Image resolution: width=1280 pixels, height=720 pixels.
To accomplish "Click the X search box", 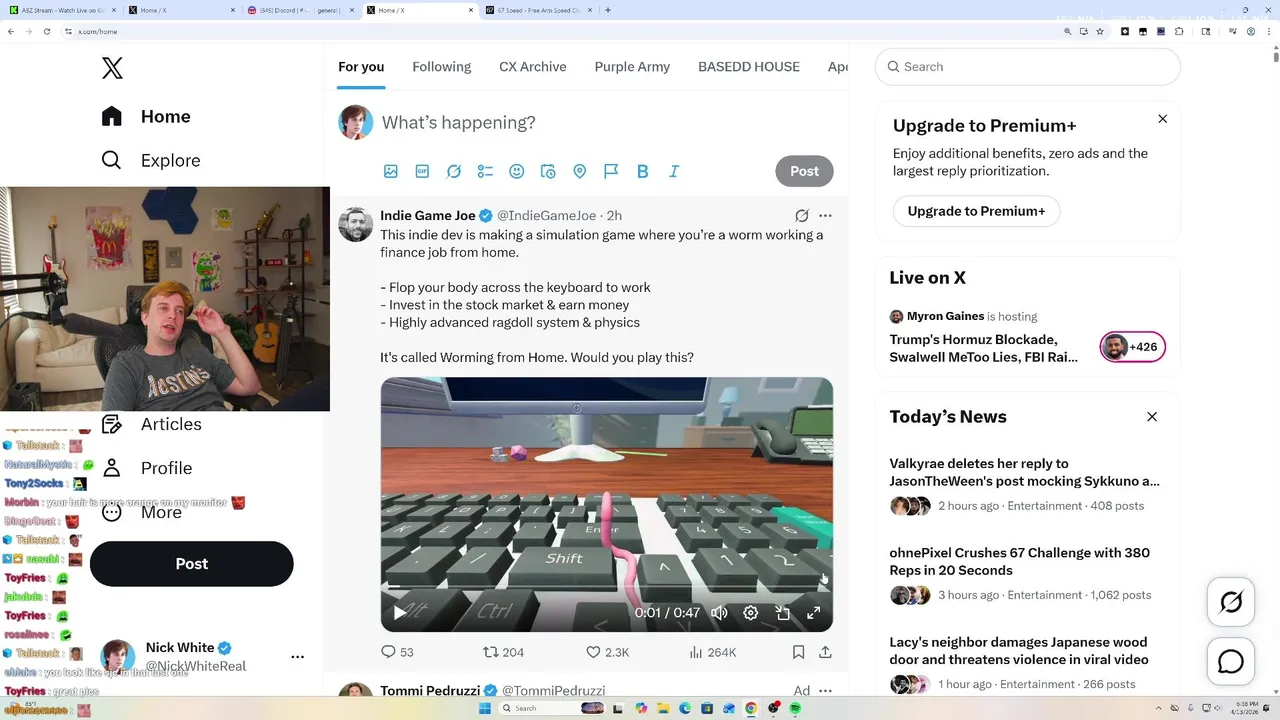I will click(1028, 67).
